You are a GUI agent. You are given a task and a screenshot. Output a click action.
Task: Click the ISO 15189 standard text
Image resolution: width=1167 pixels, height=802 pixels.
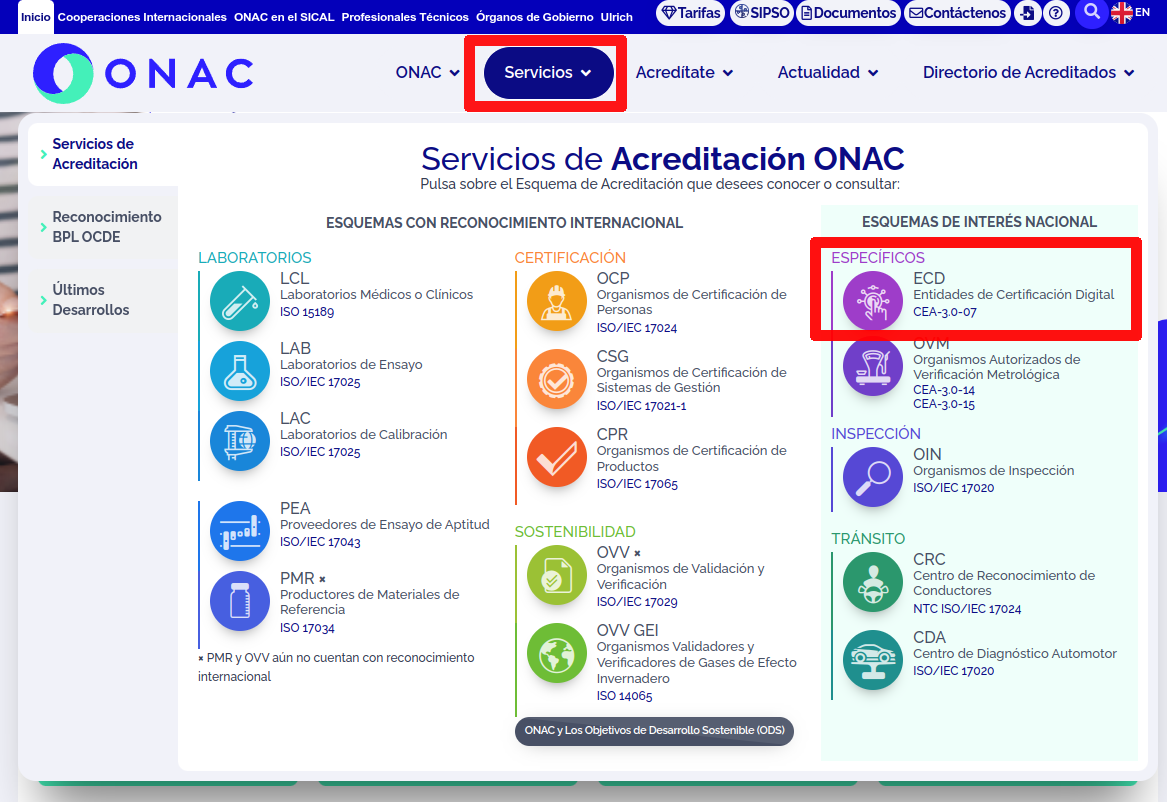click(x=307, y=312)
